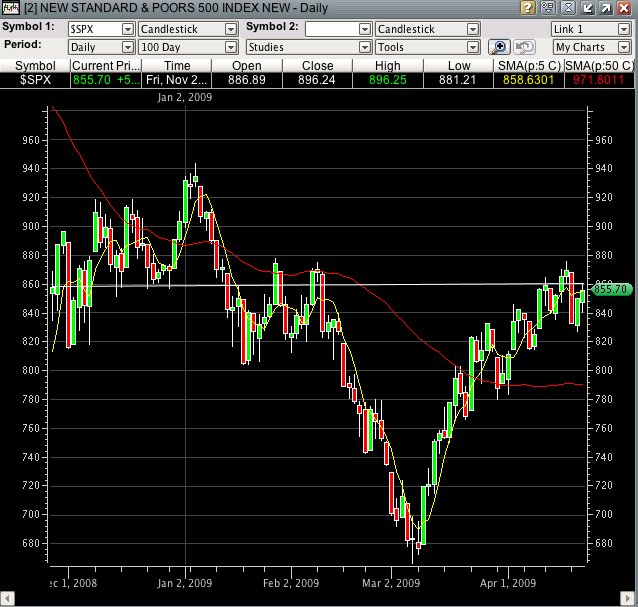Click the down-left arrow shrink window icon
This screenshot has width=638, height=607.
point(588,9)
